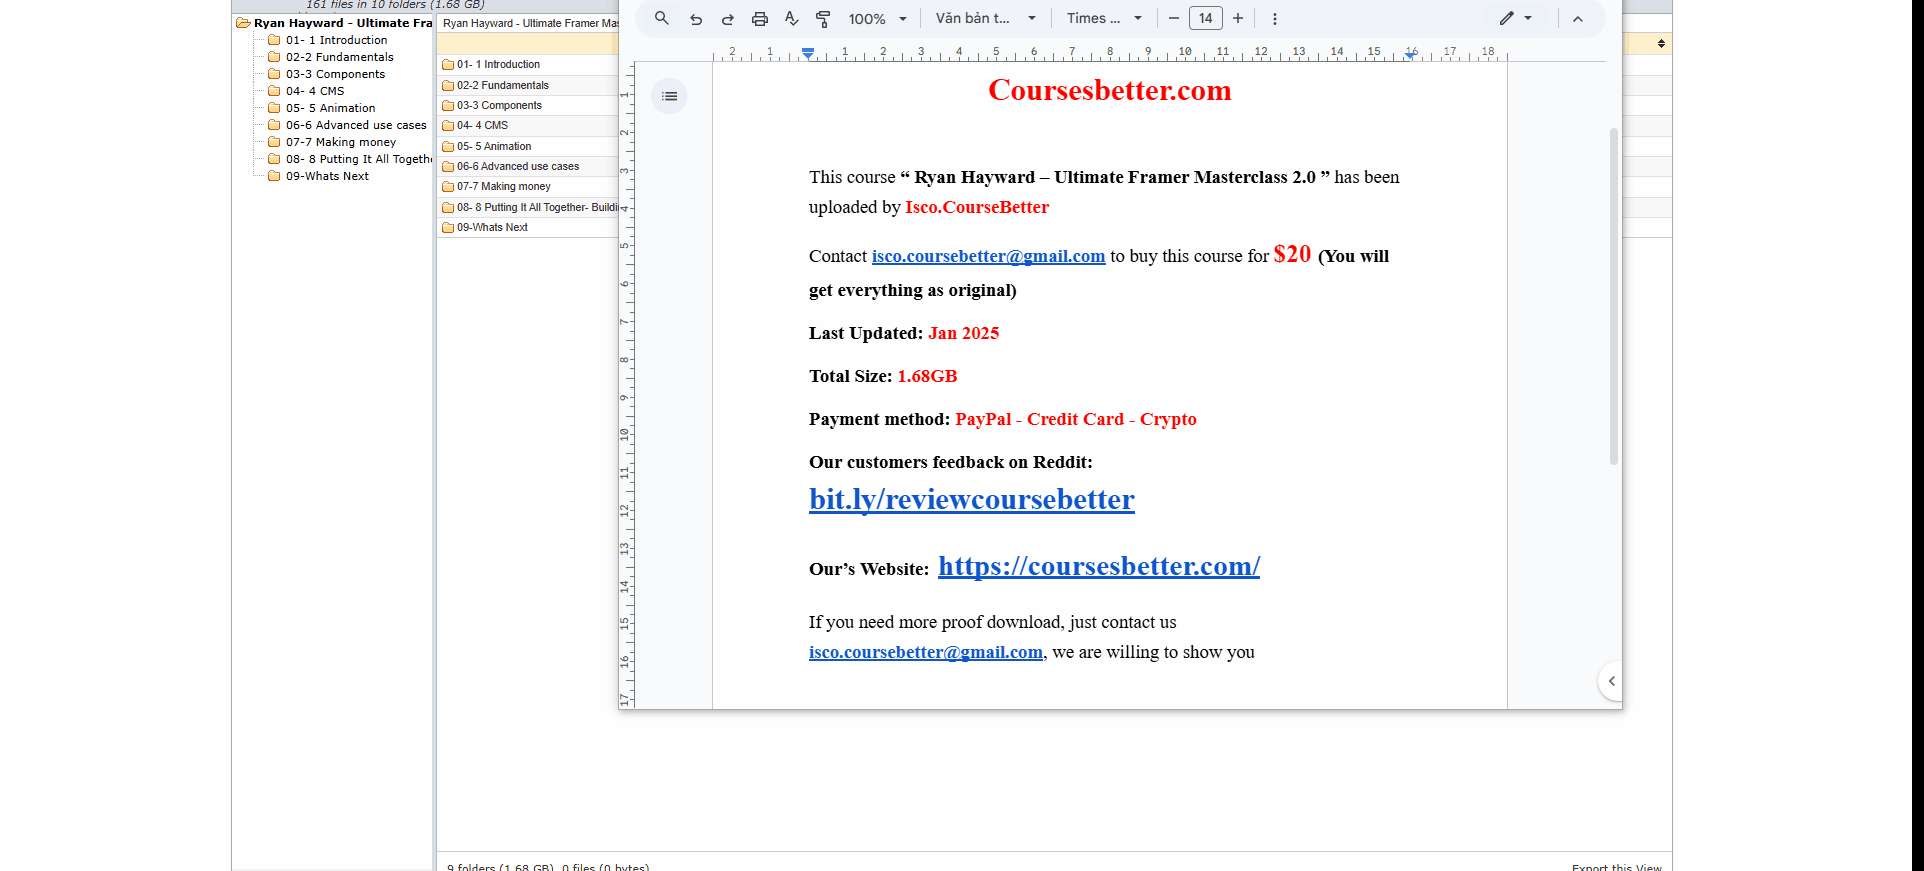Screen dimensions: 1924x871
Task: Click '02-2 Fundamentals' row in file list
Action: [528, 85]
